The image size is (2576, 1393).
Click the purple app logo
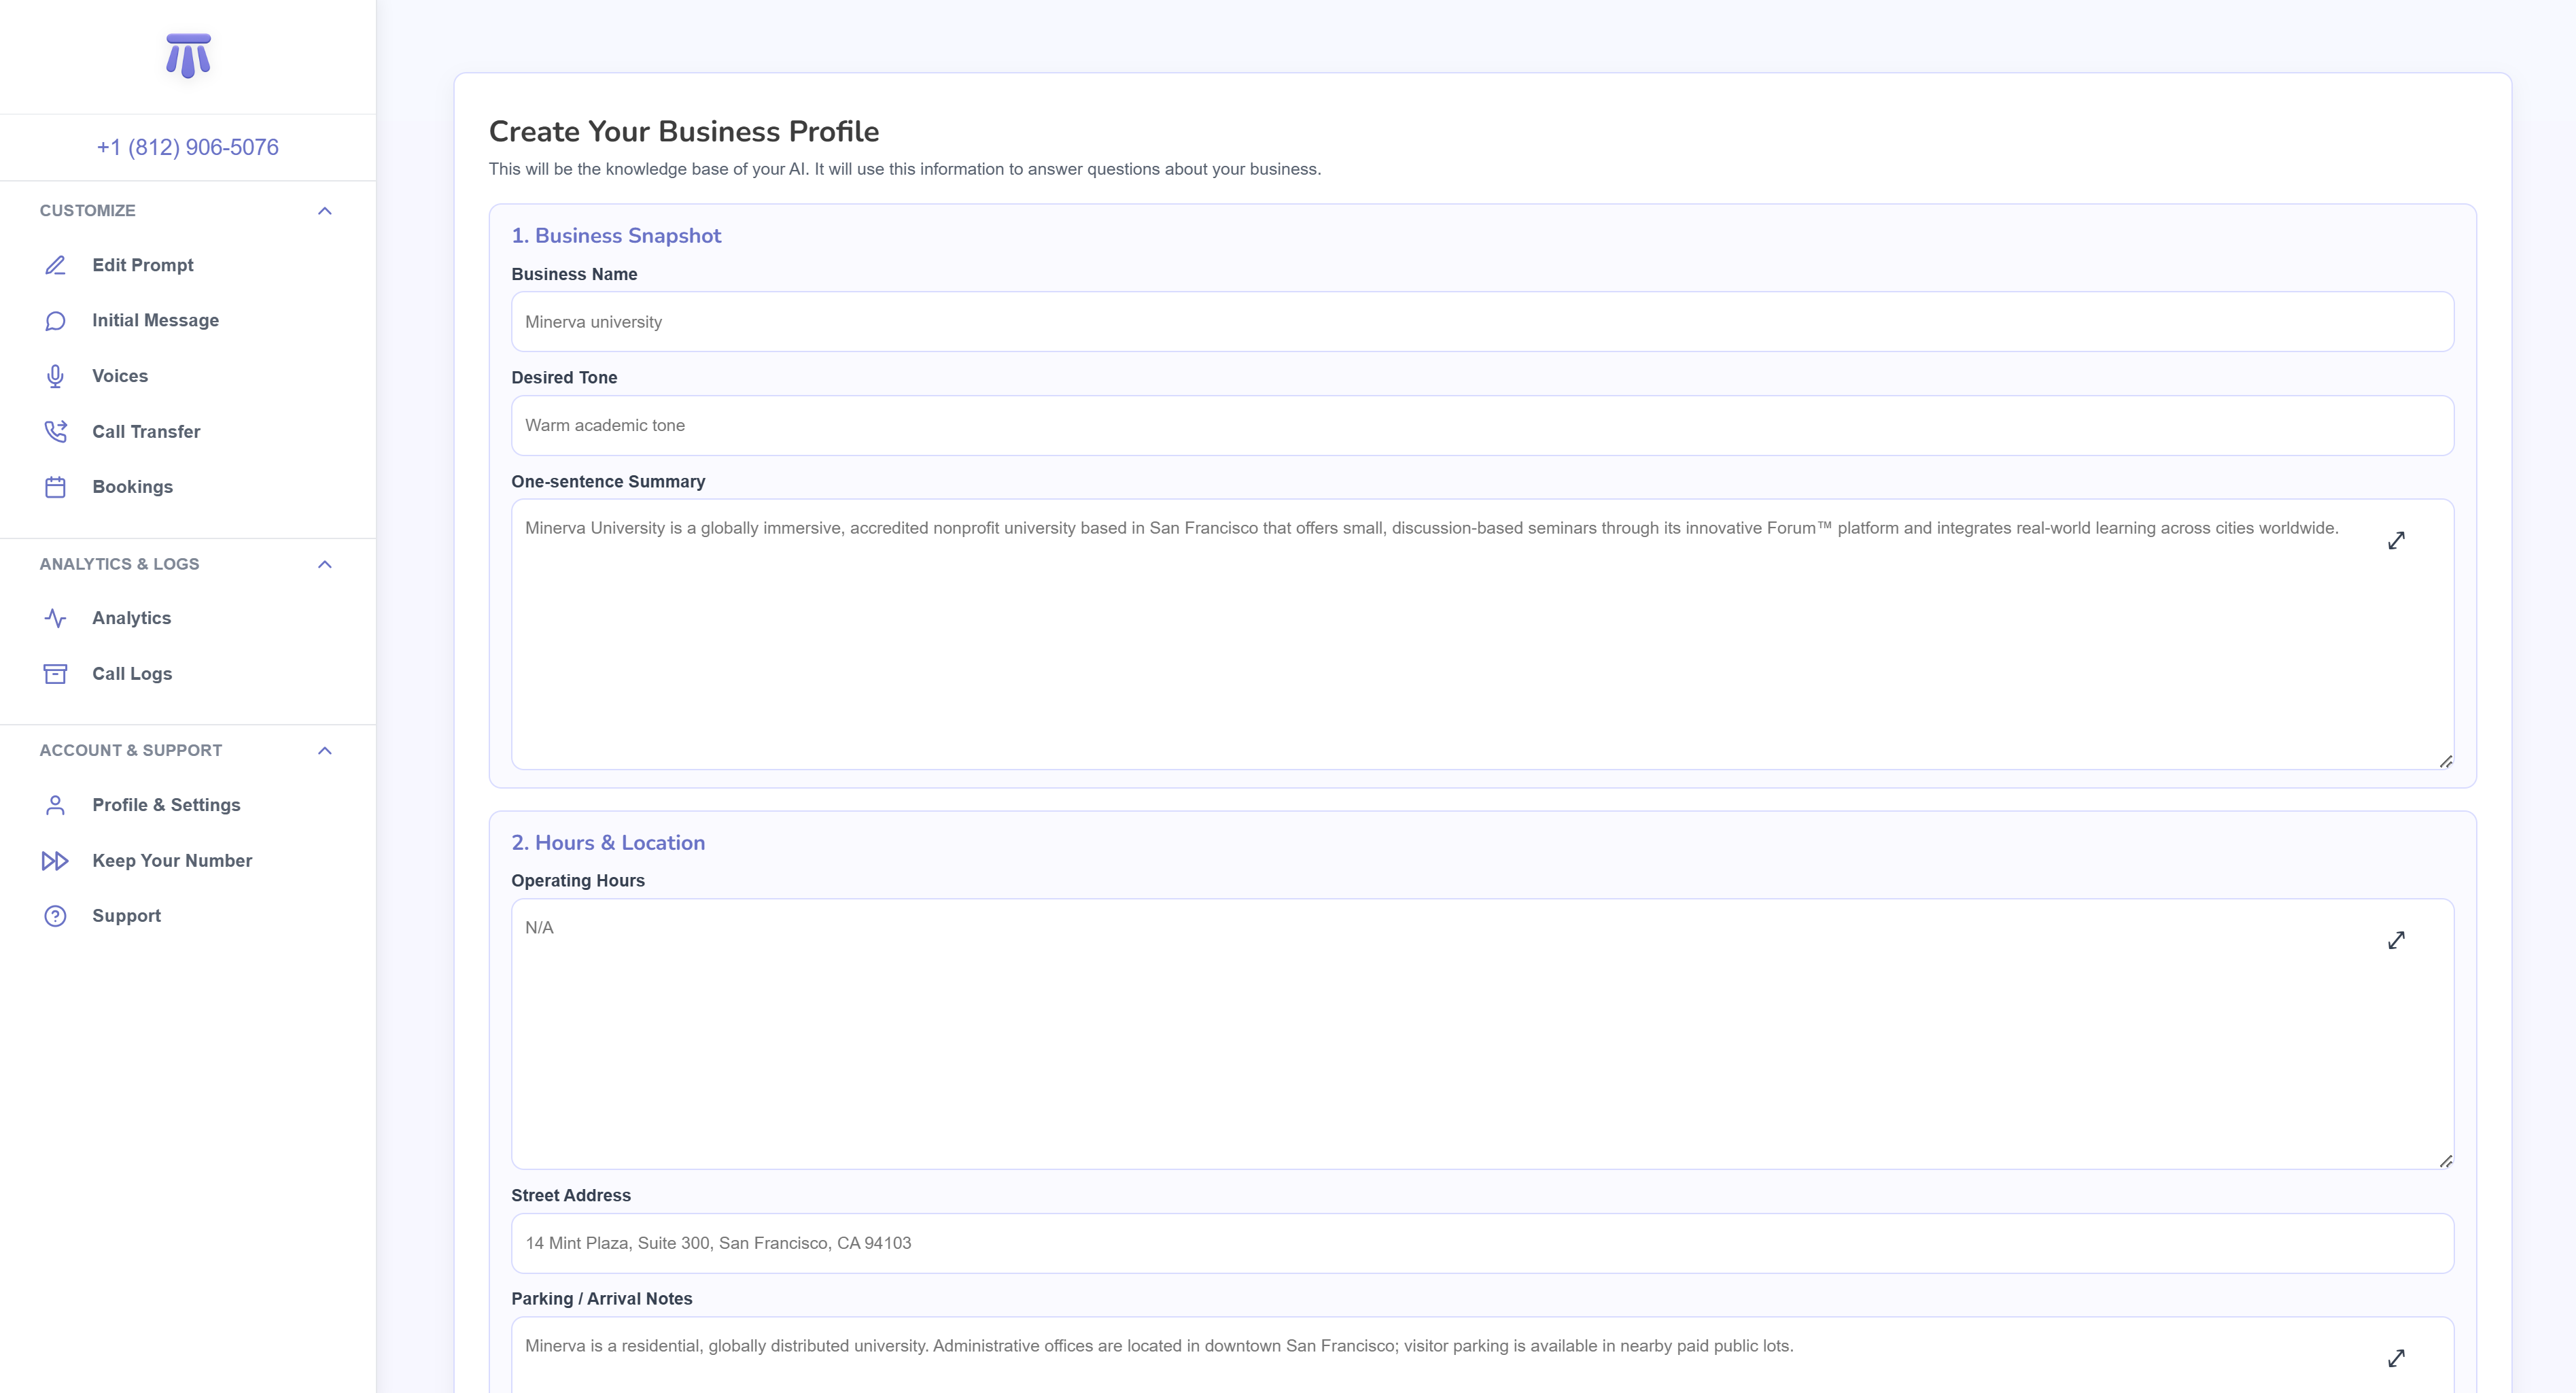point(188,56)
